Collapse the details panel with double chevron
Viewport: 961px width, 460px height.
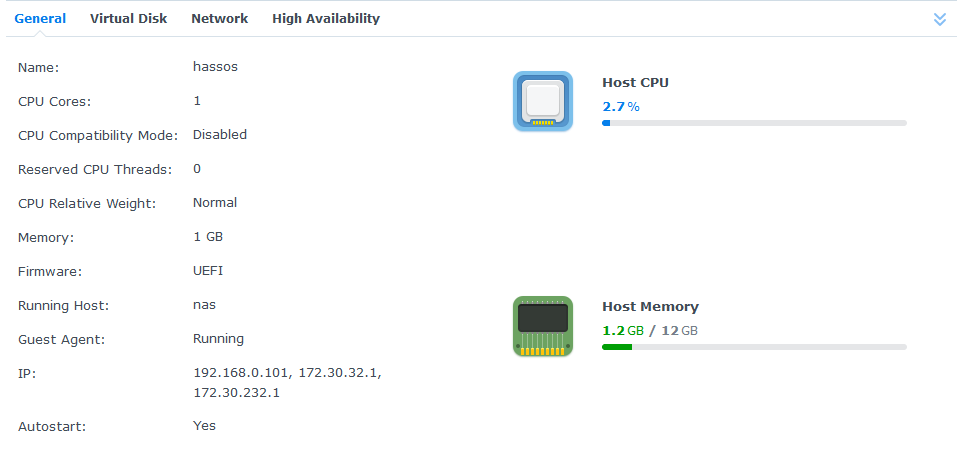tap(939, 19)
